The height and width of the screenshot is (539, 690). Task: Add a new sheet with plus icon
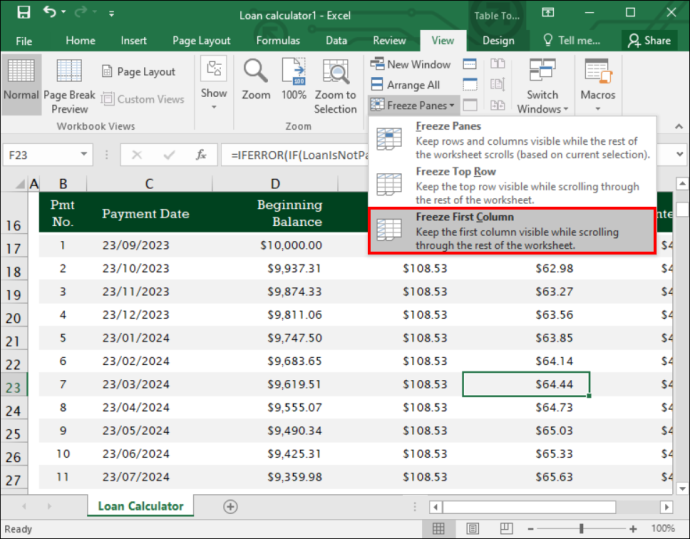230,506
